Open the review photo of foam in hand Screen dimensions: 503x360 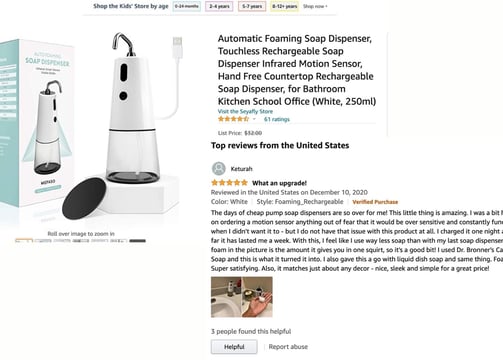[x=257, y=297]
